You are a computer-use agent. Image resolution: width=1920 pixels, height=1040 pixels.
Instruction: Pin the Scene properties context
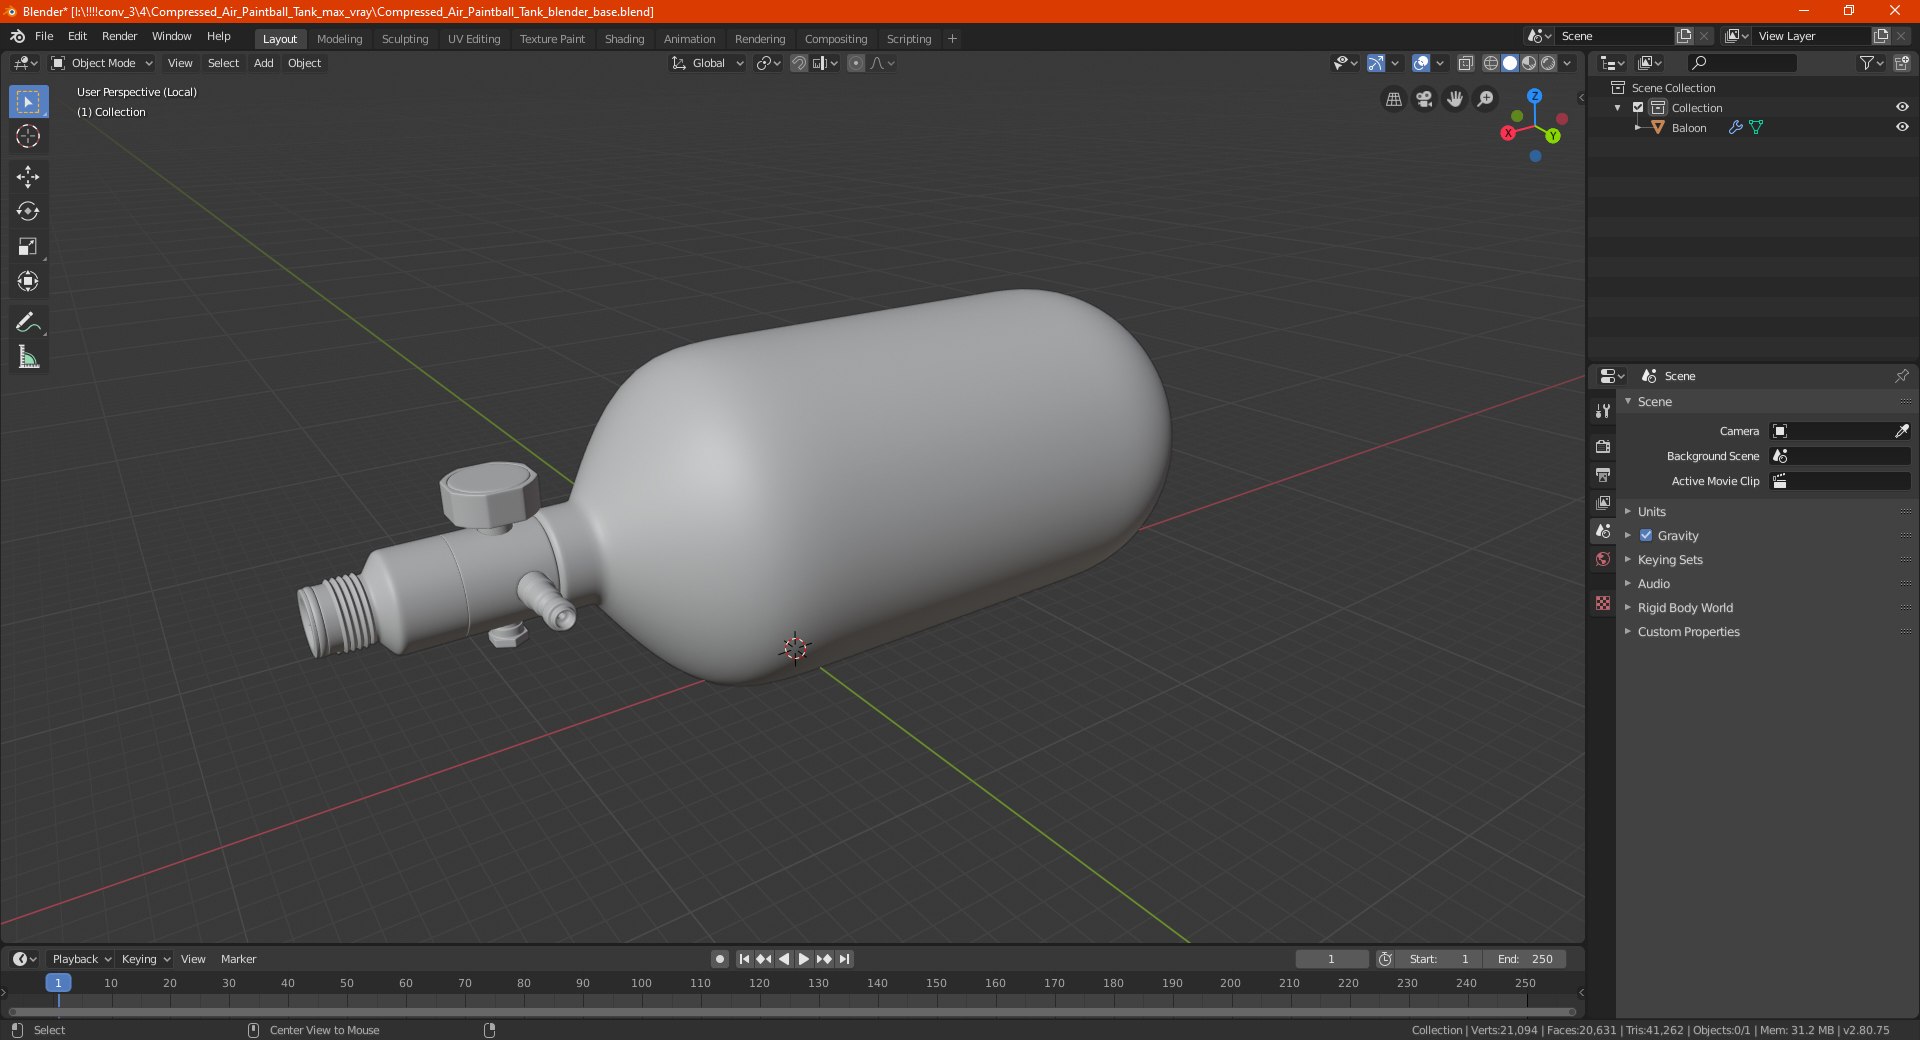click(x=1901, y=376)
